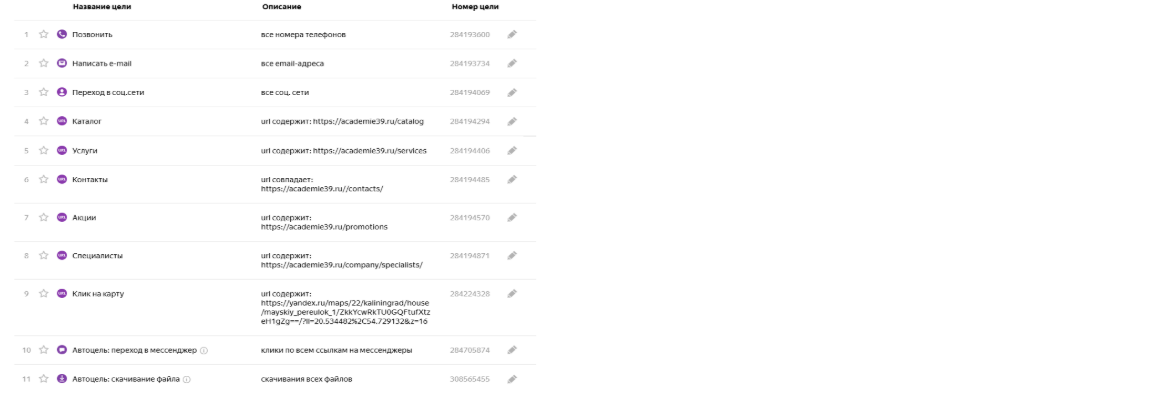Viewport: 1152px width, 411px height.
Task: Star the Позвонить goal as favorite
Action: [43, 35]
